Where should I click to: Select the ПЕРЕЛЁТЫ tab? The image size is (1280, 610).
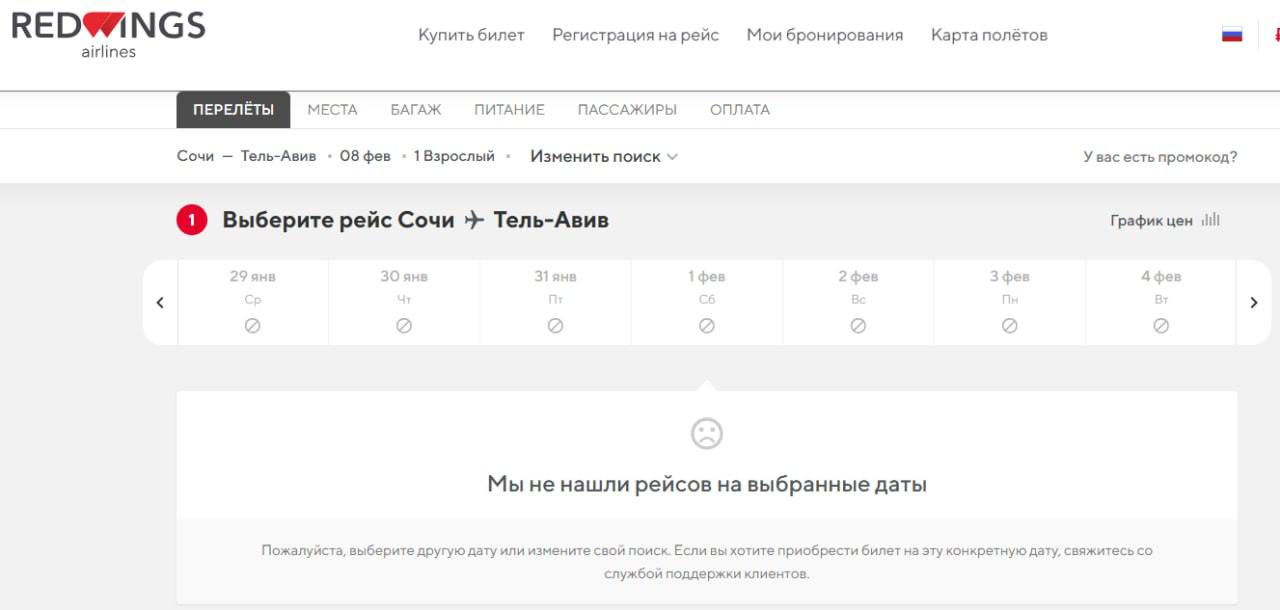pyautogui.click(x=233, y=110)
